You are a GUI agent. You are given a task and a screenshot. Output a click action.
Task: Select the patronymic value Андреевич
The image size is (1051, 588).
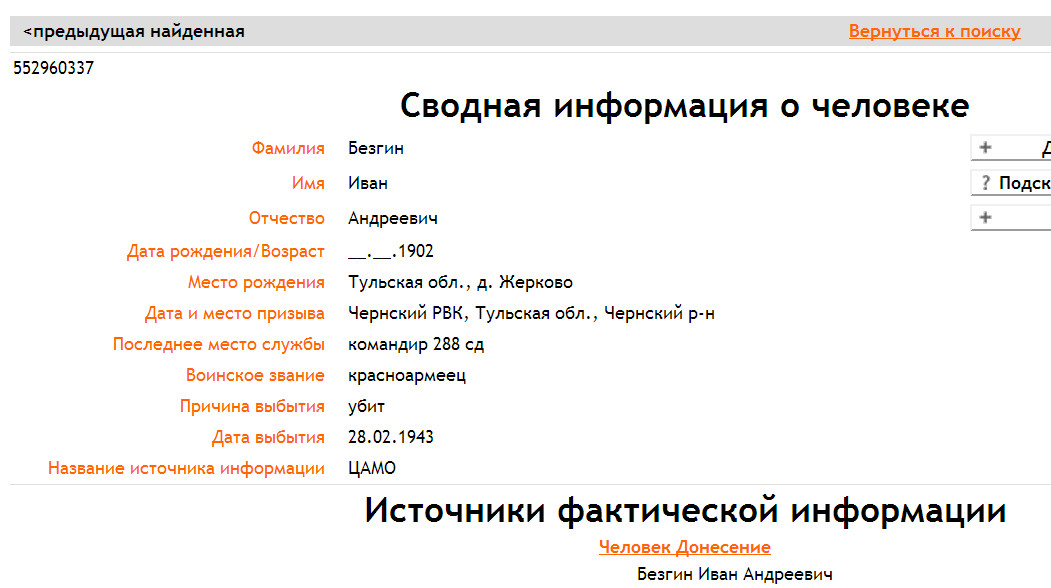(393, 218)
